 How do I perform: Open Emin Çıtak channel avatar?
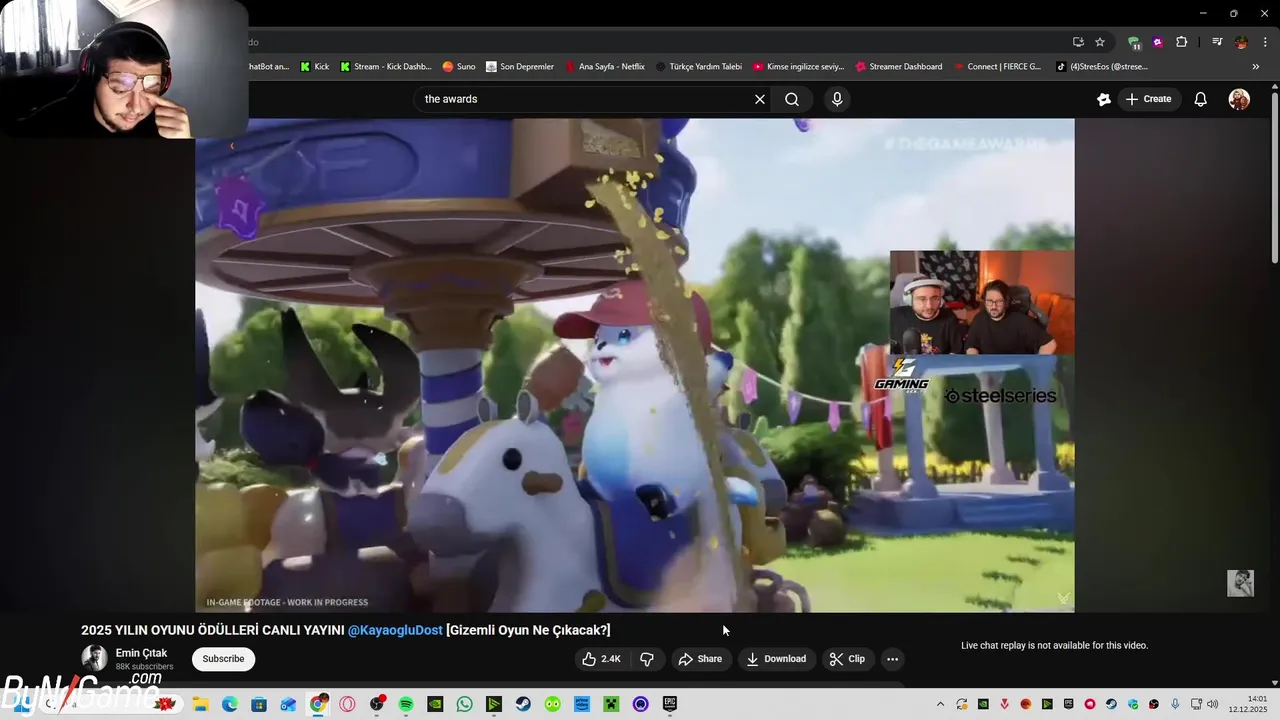point(94,658)
